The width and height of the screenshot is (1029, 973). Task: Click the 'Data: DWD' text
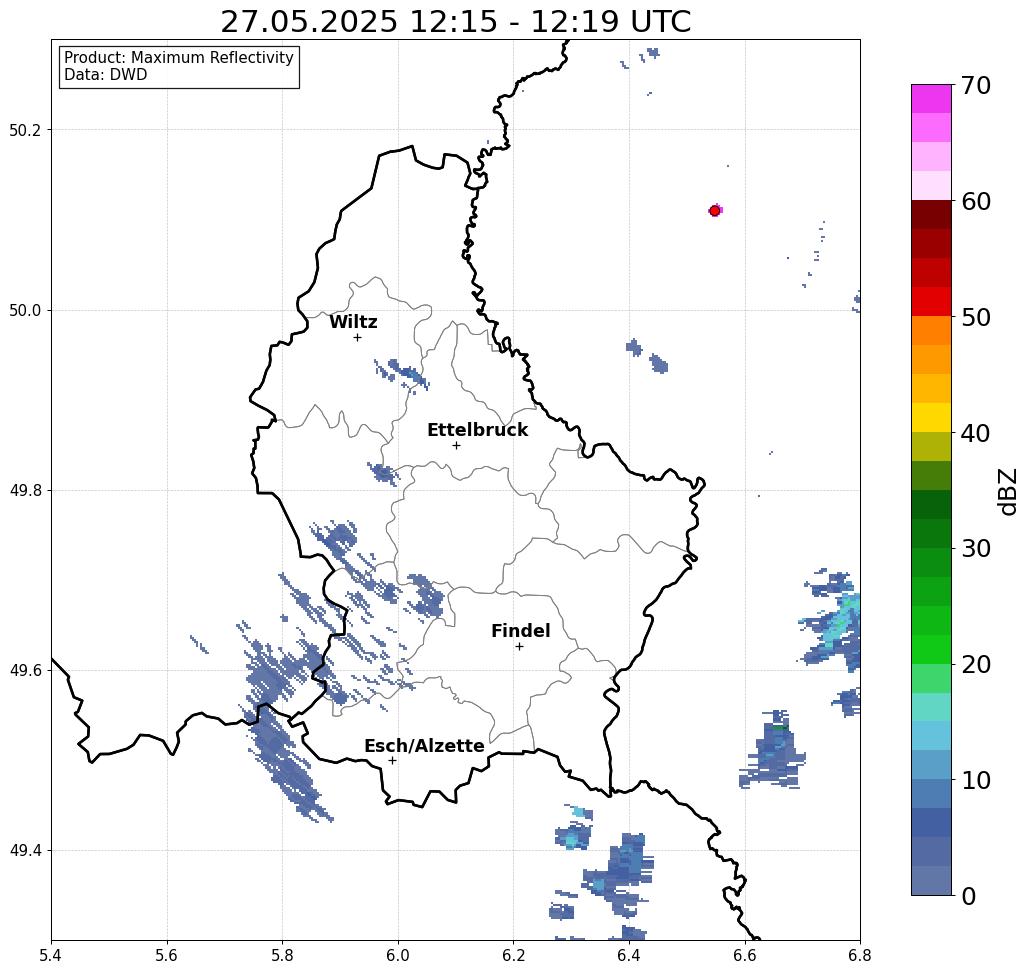pos(106,75)
